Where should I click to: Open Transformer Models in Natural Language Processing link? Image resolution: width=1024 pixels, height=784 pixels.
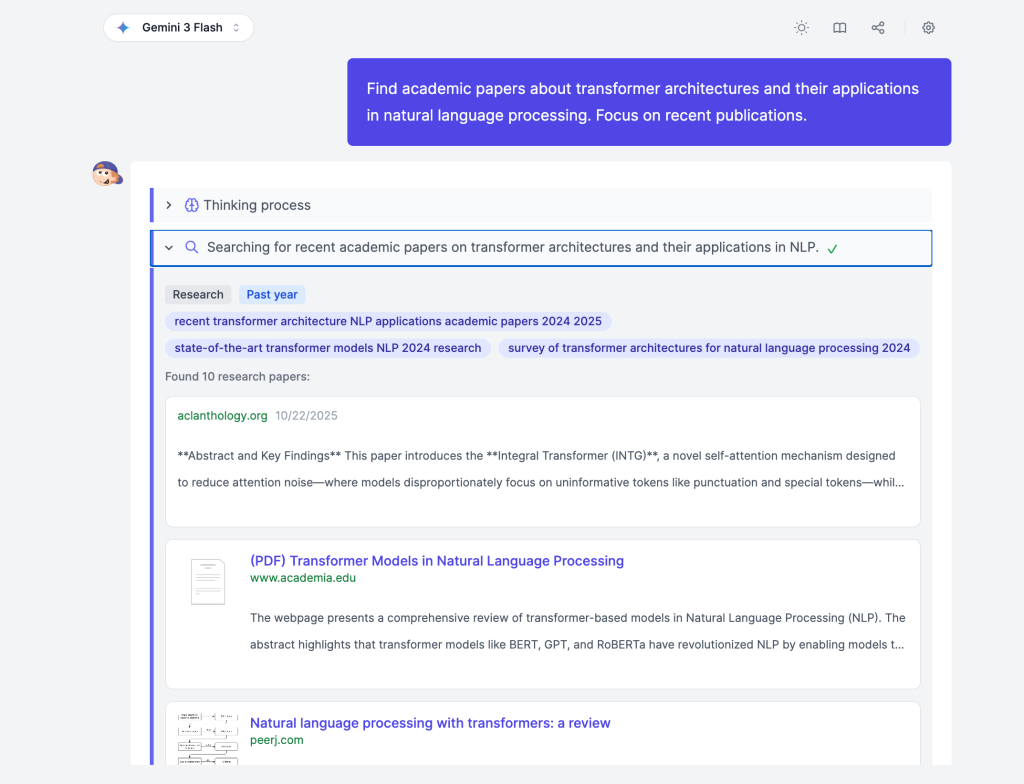point(437,561)
